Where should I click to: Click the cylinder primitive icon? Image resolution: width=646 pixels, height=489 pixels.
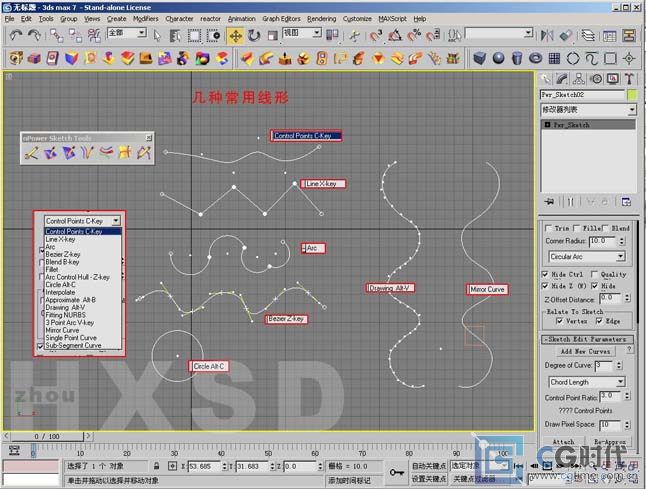coord(517,58)
